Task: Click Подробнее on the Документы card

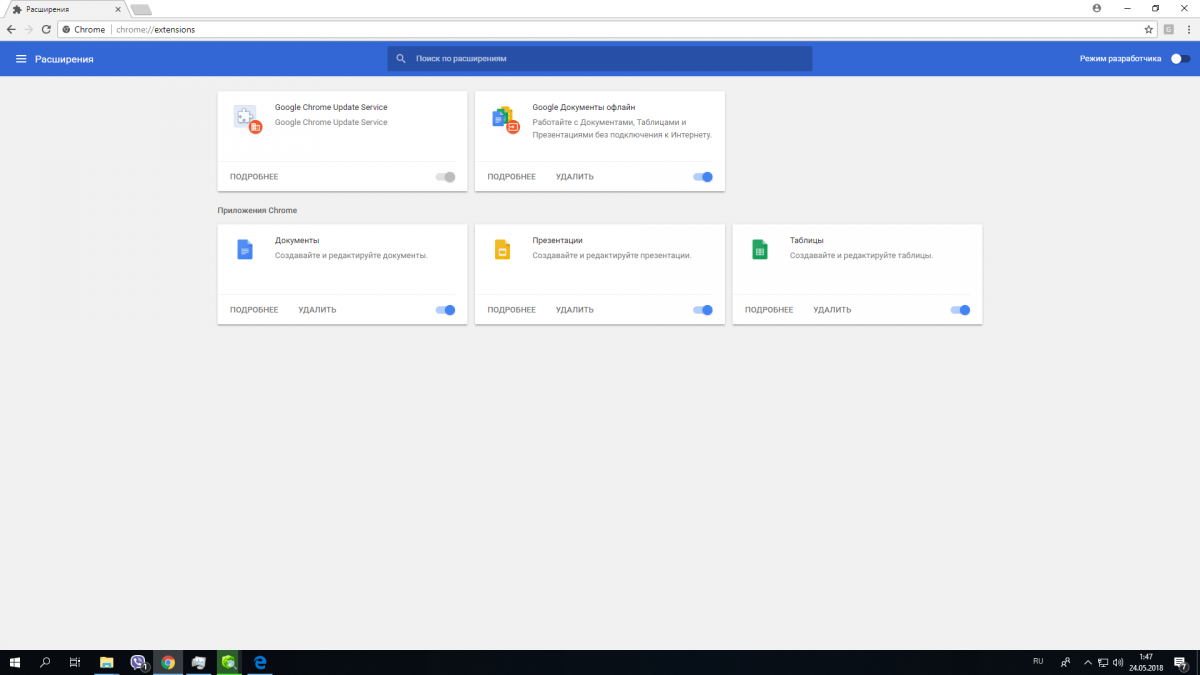Action: click(x=254, y=310)
